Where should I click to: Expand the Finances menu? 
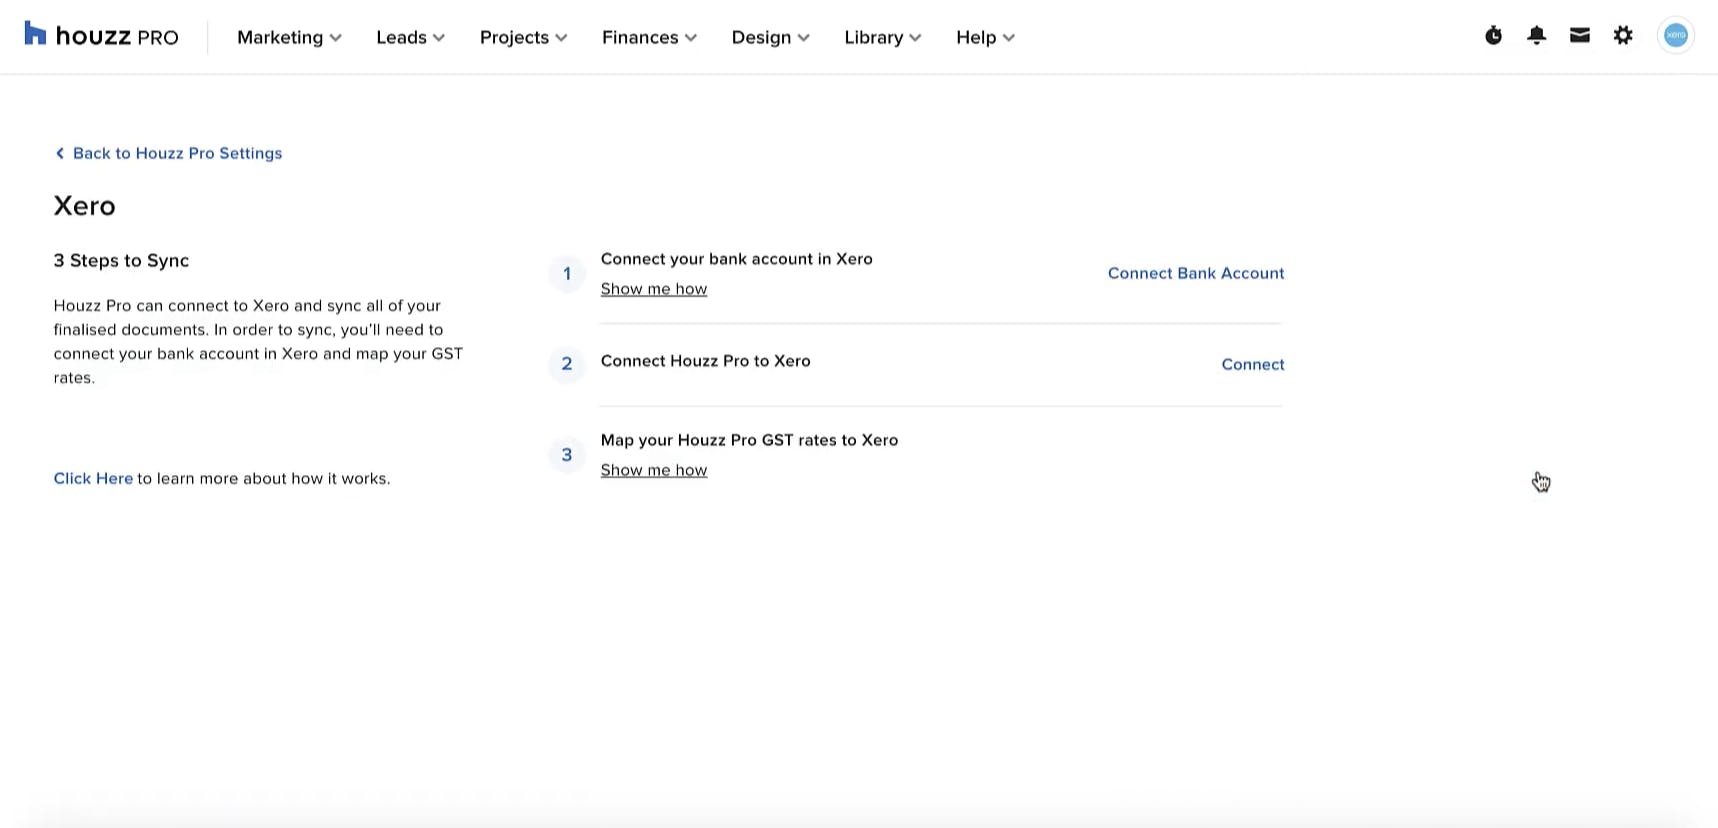pyautogui.click(x=649, y=37)
